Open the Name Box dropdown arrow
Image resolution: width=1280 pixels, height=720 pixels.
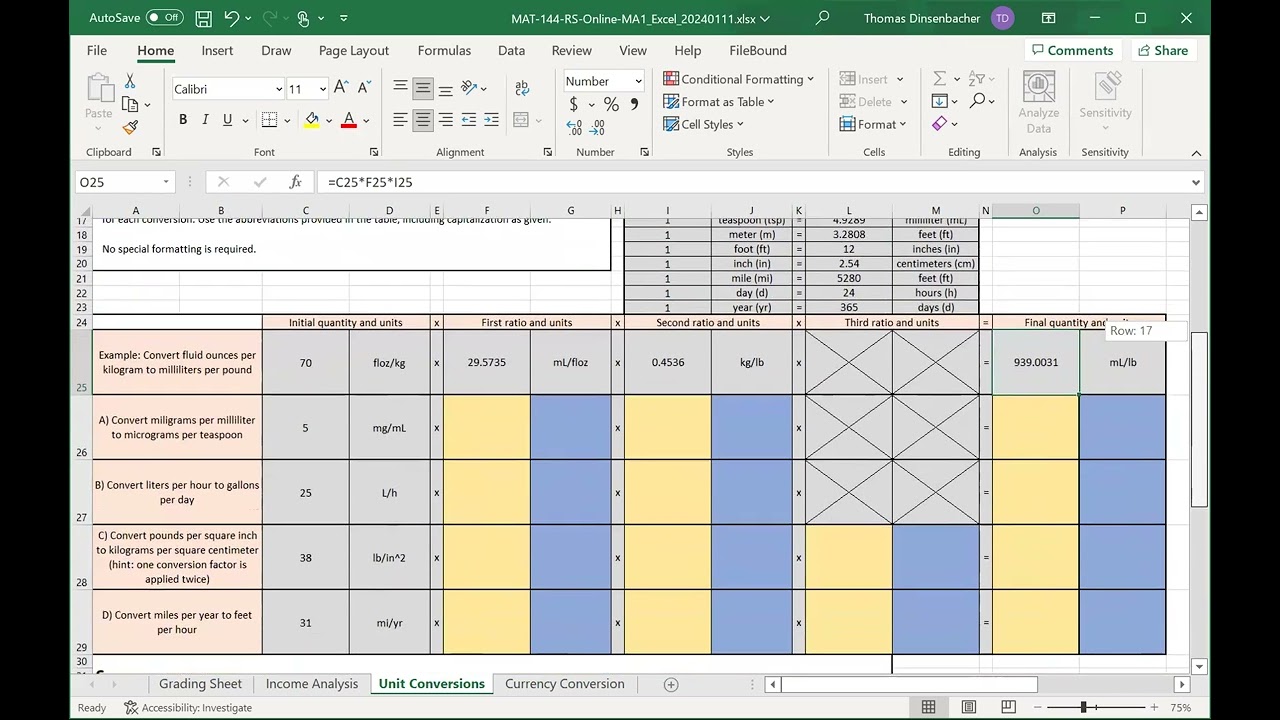coord(166,182)
